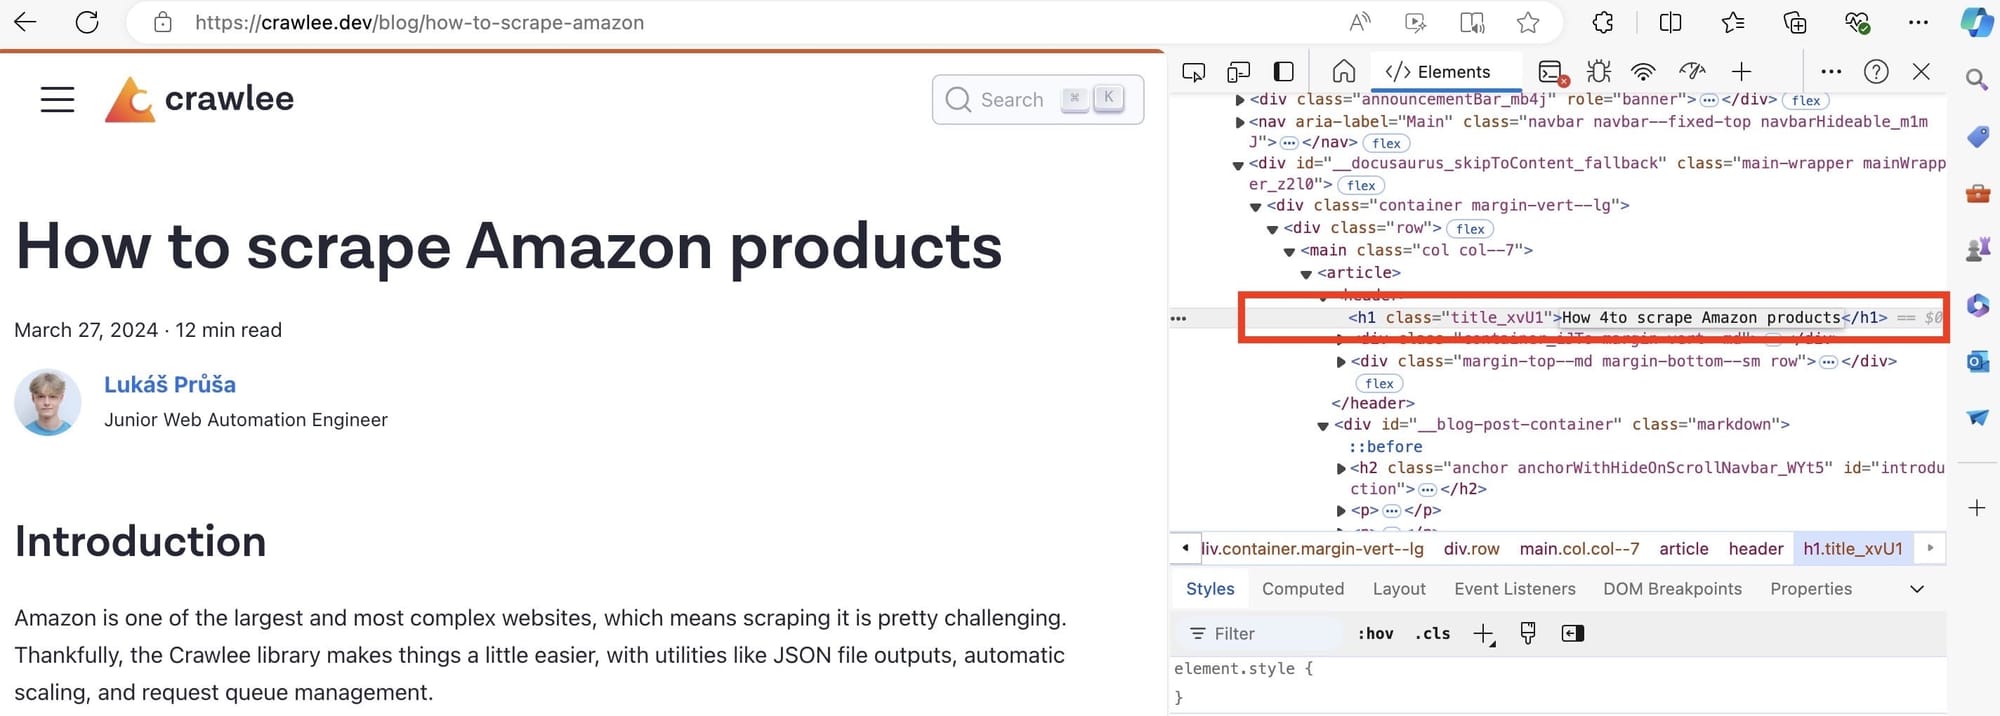Open browser Settings and more menu
The width and height of the screenshot is (2000, 716).
[1918, 22]
